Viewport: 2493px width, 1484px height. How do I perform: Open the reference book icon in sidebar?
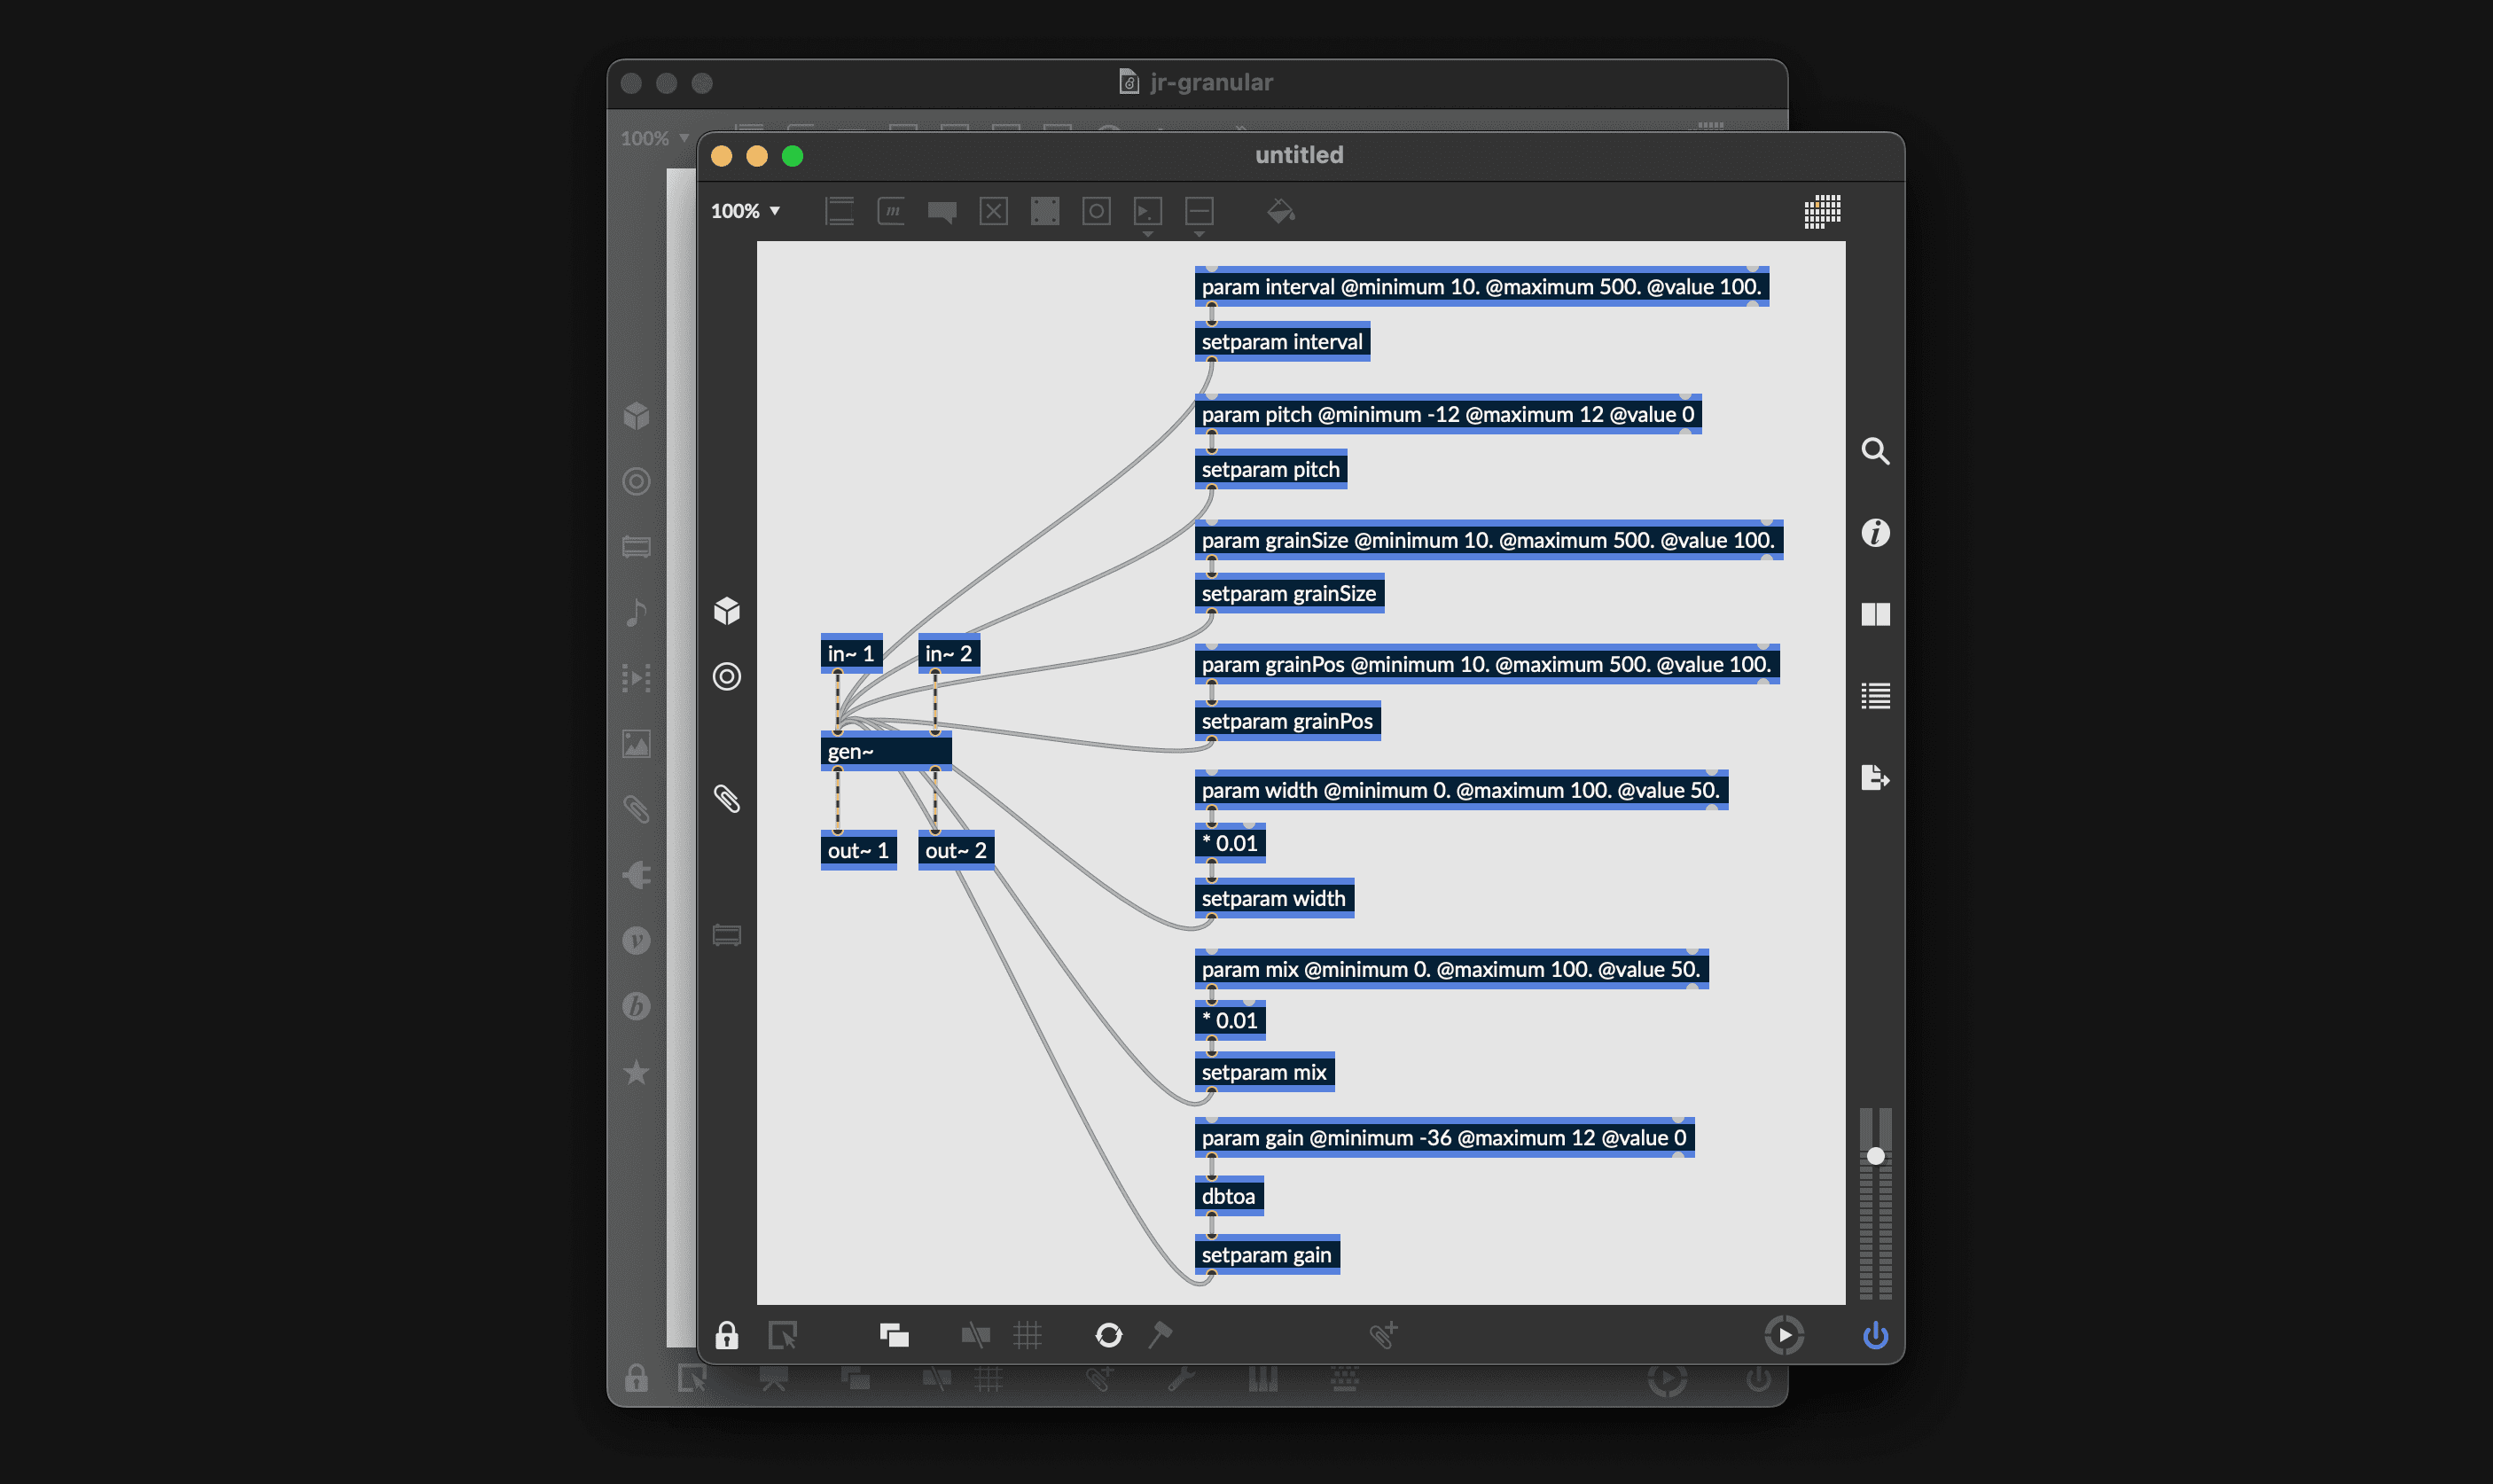point(1875,614)
